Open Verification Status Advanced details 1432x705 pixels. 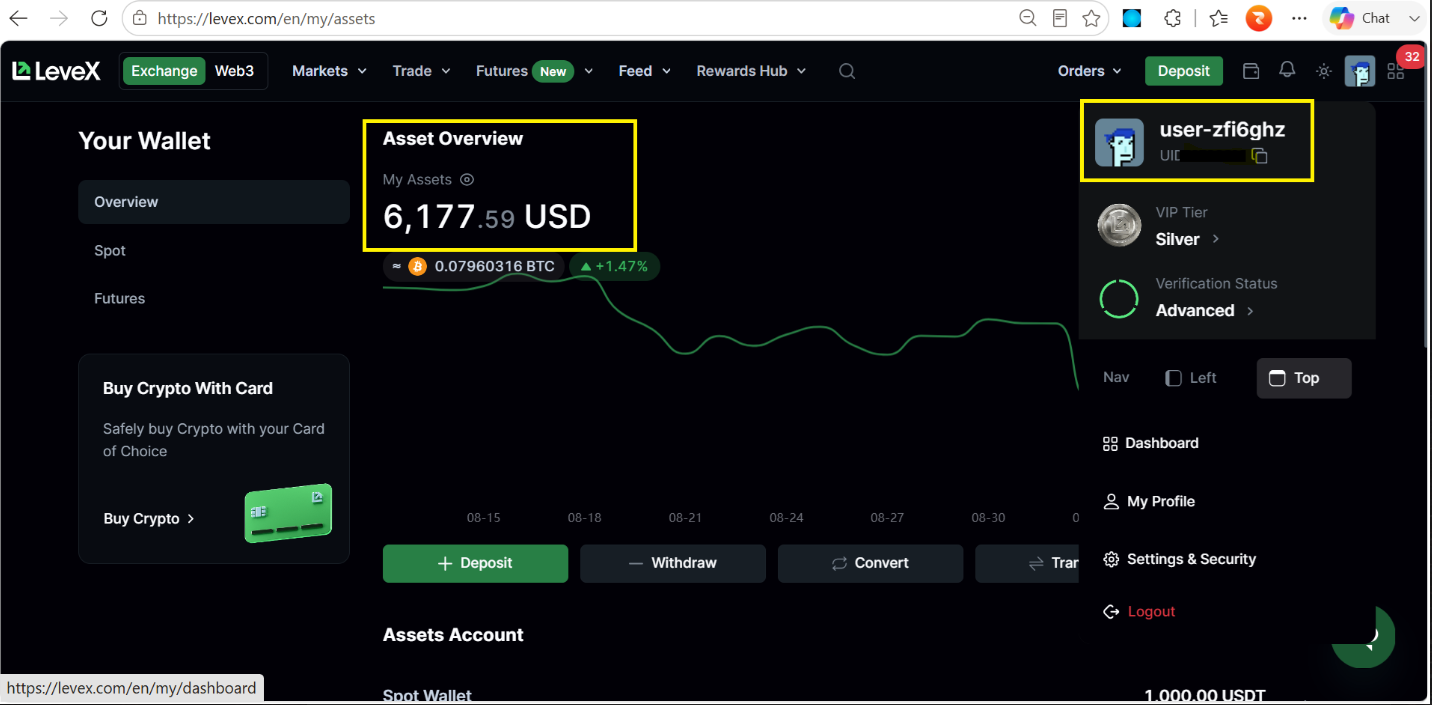click(x=1204, y=310)
